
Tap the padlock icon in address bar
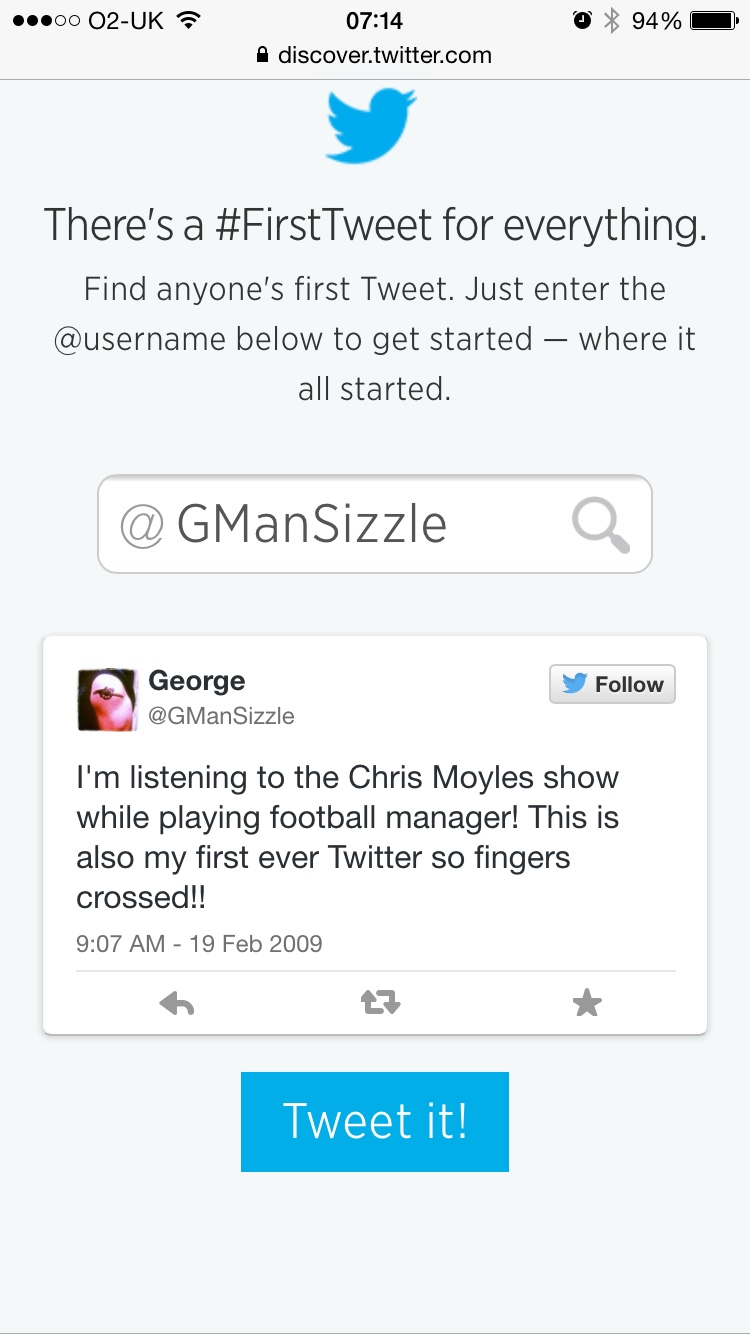263,56
